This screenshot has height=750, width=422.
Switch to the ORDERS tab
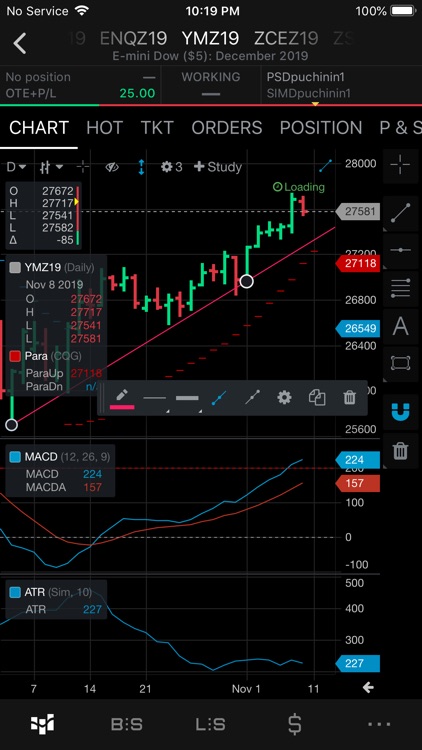[227, 128]
